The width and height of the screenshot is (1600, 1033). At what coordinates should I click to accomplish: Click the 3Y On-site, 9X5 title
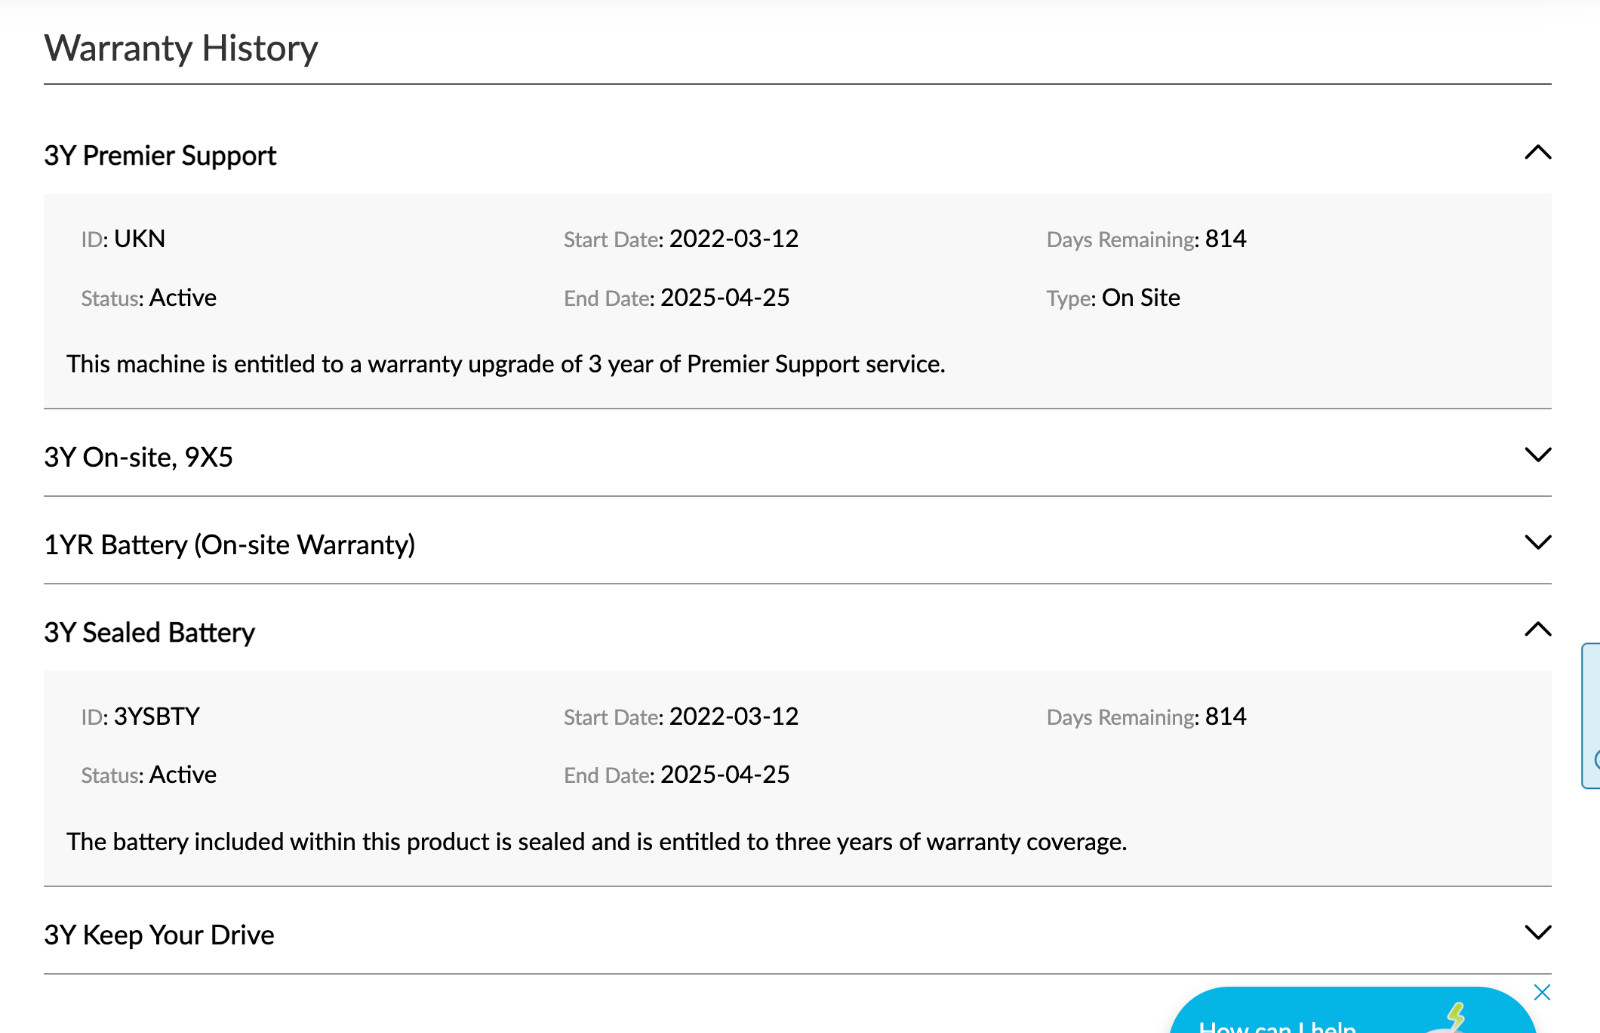138,458
